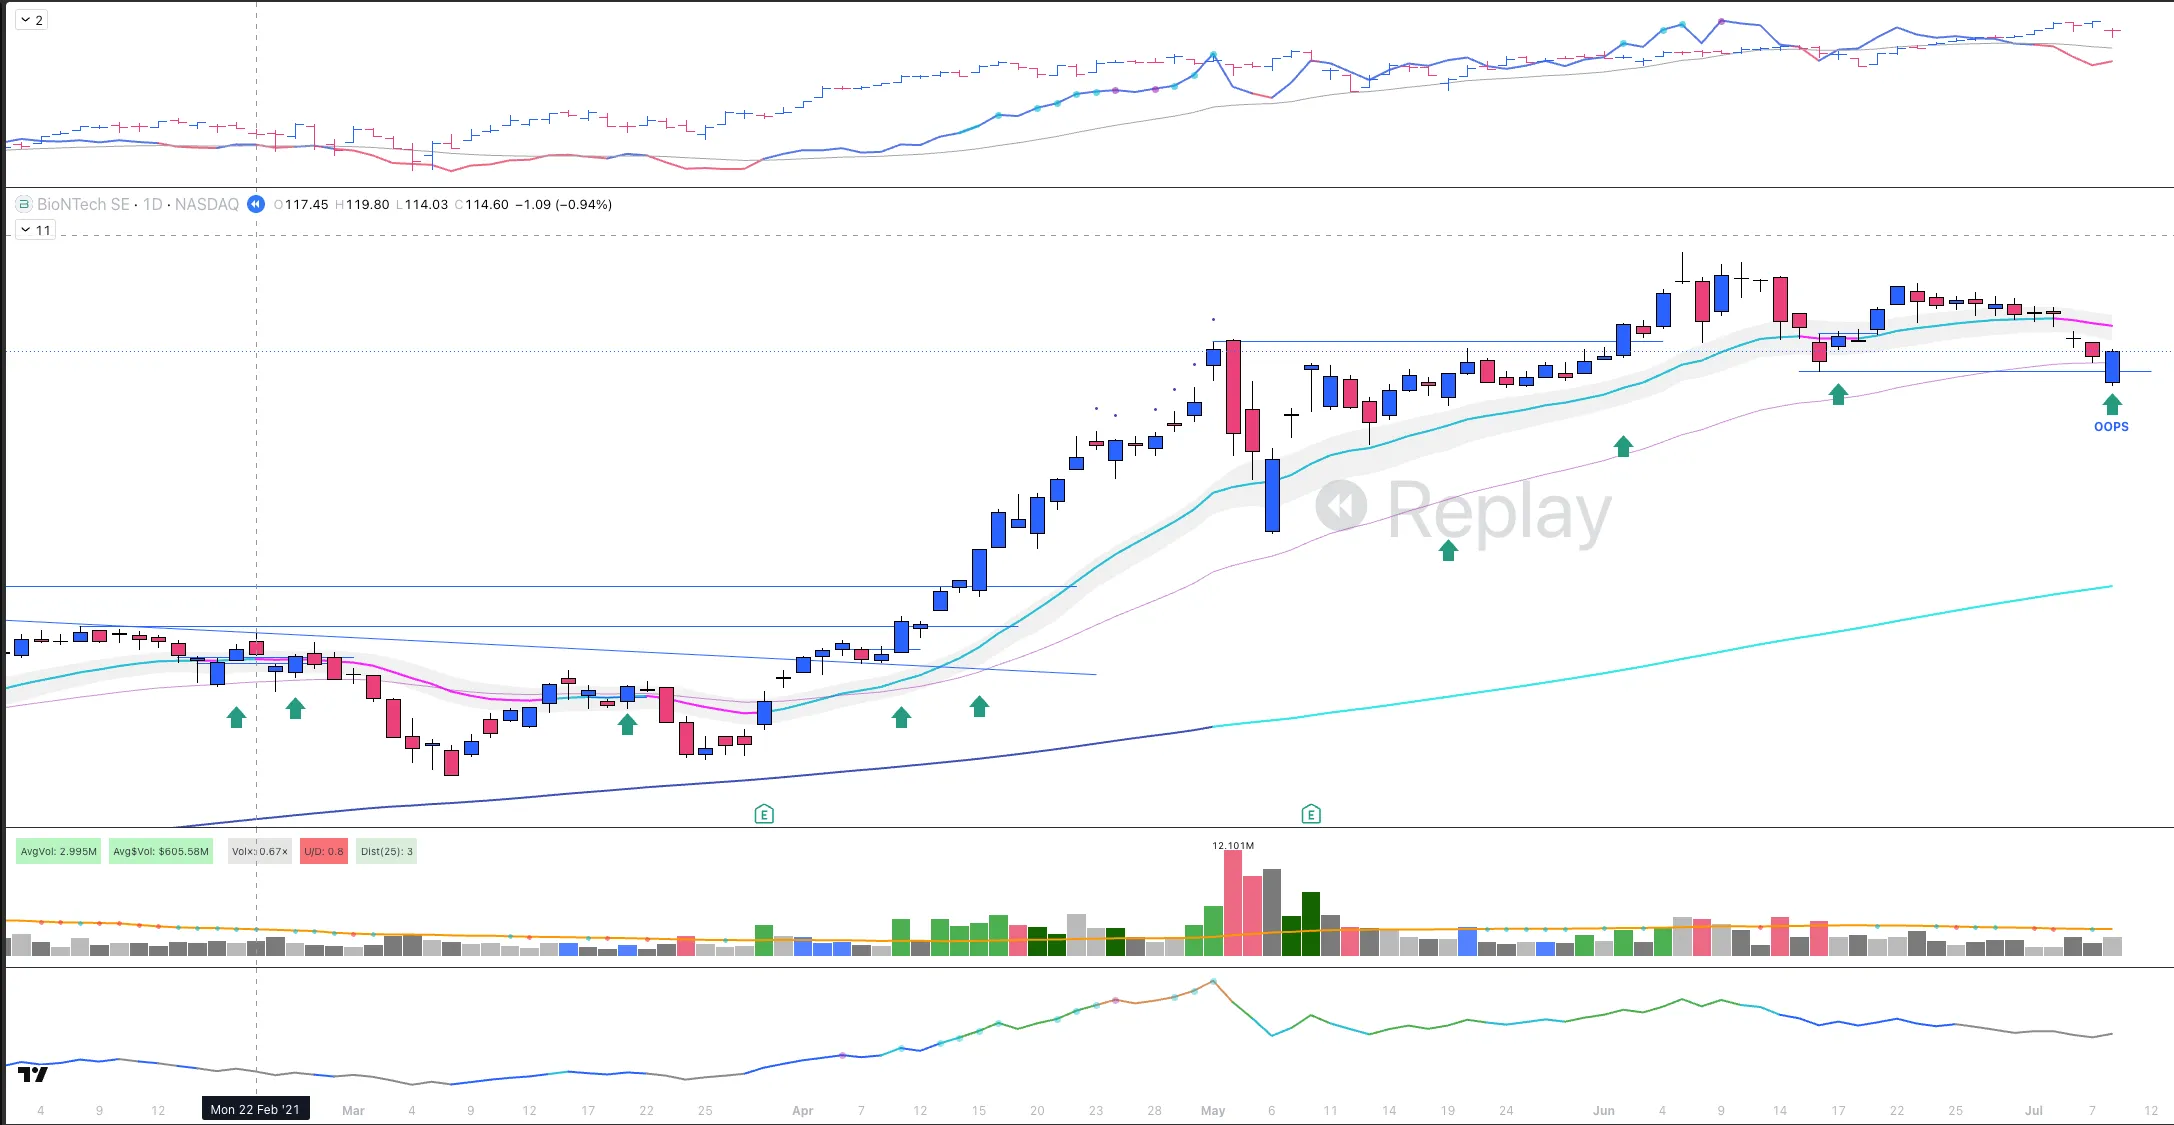Click the high price value 119.80
This screenshot has width=2174, height=1125.
click(367, 204)
